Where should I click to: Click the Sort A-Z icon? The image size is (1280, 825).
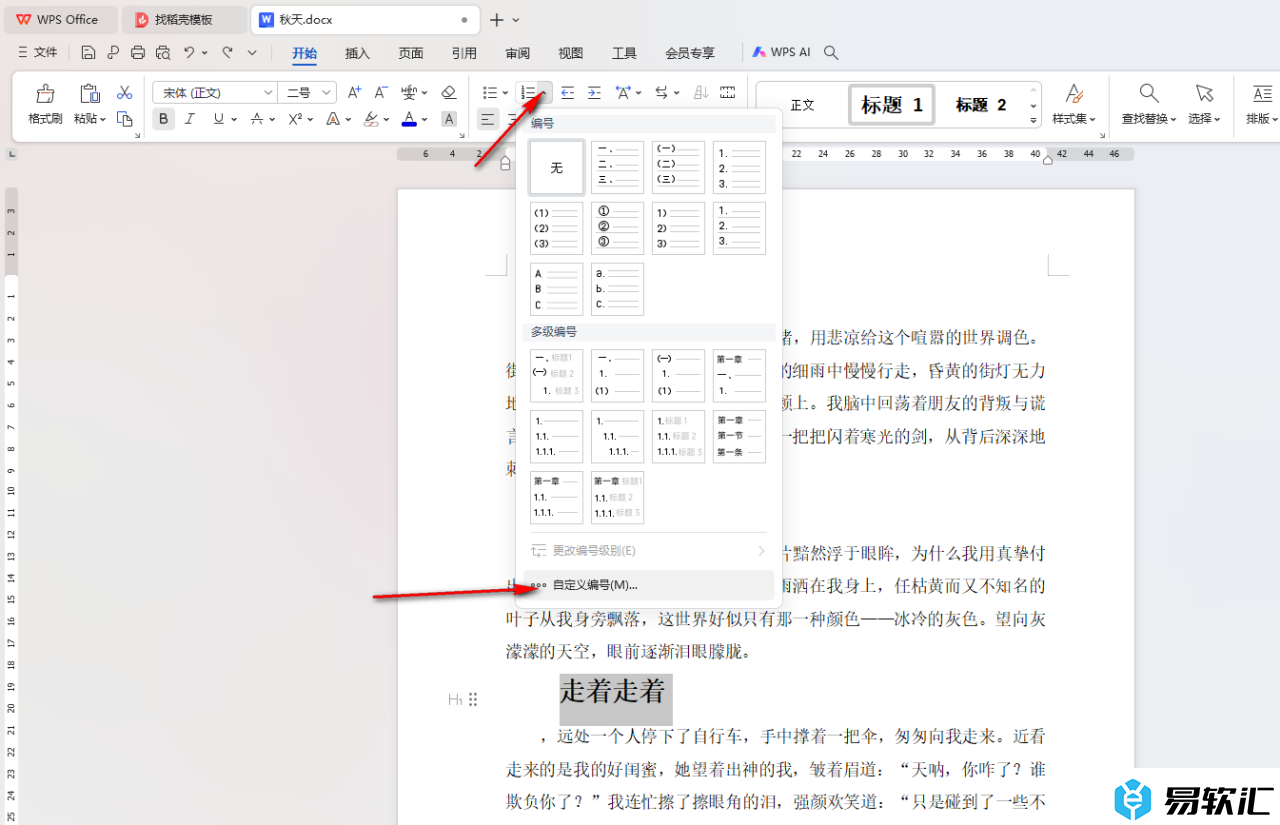point(701,92)
